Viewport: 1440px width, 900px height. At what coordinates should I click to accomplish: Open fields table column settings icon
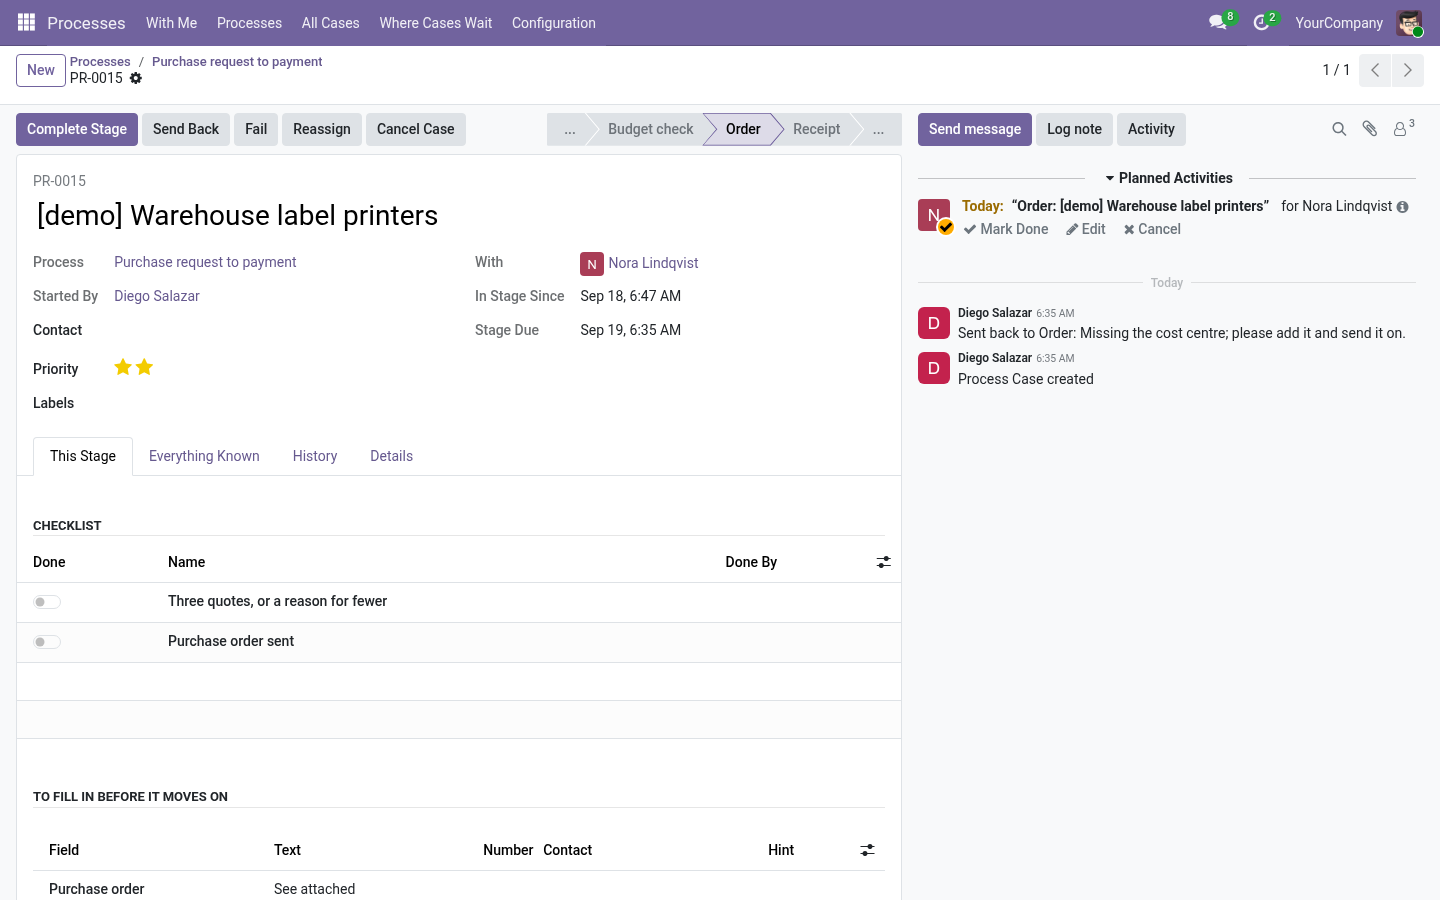point(867,850)
